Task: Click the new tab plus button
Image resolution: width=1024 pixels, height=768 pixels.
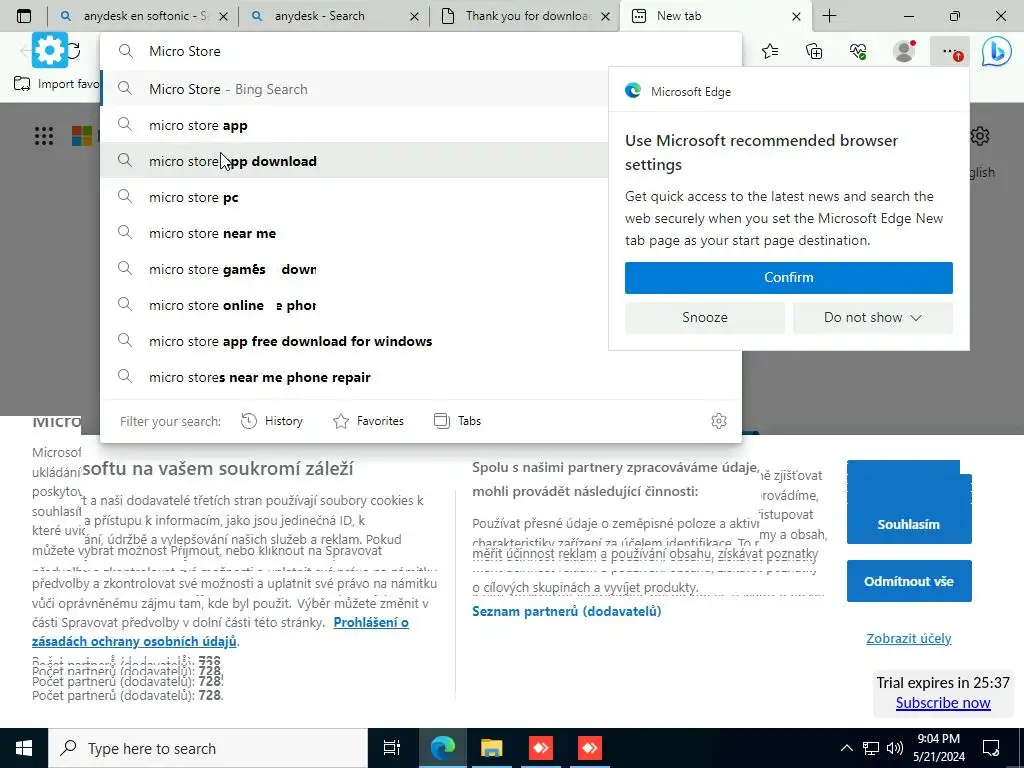Action: coord(829,16)
